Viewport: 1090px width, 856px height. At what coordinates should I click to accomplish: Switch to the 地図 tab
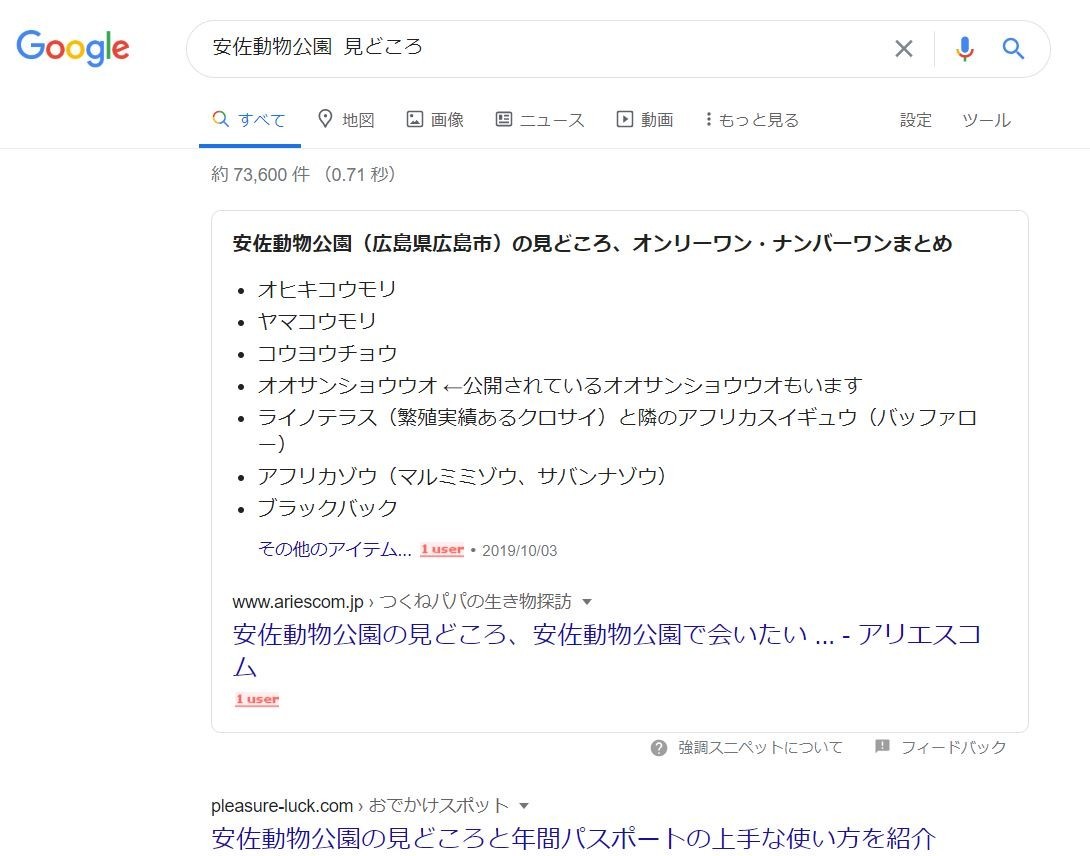point(345,120)
